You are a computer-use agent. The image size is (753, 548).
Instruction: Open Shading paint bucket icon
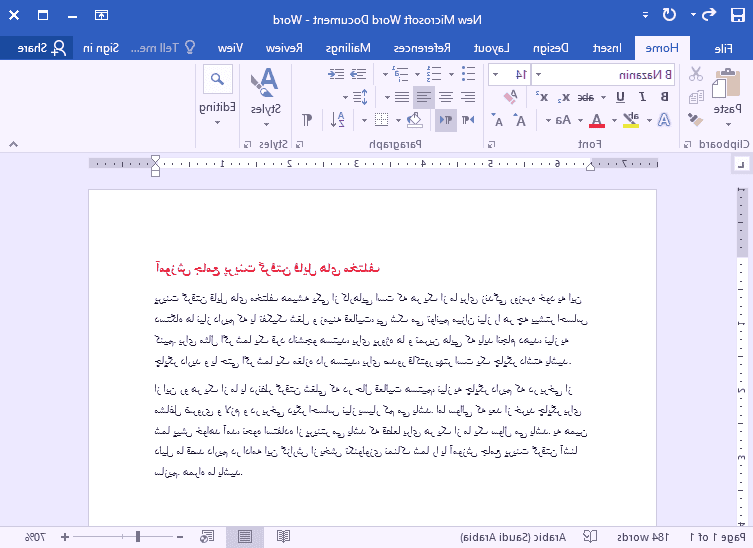tap(413, 120)
